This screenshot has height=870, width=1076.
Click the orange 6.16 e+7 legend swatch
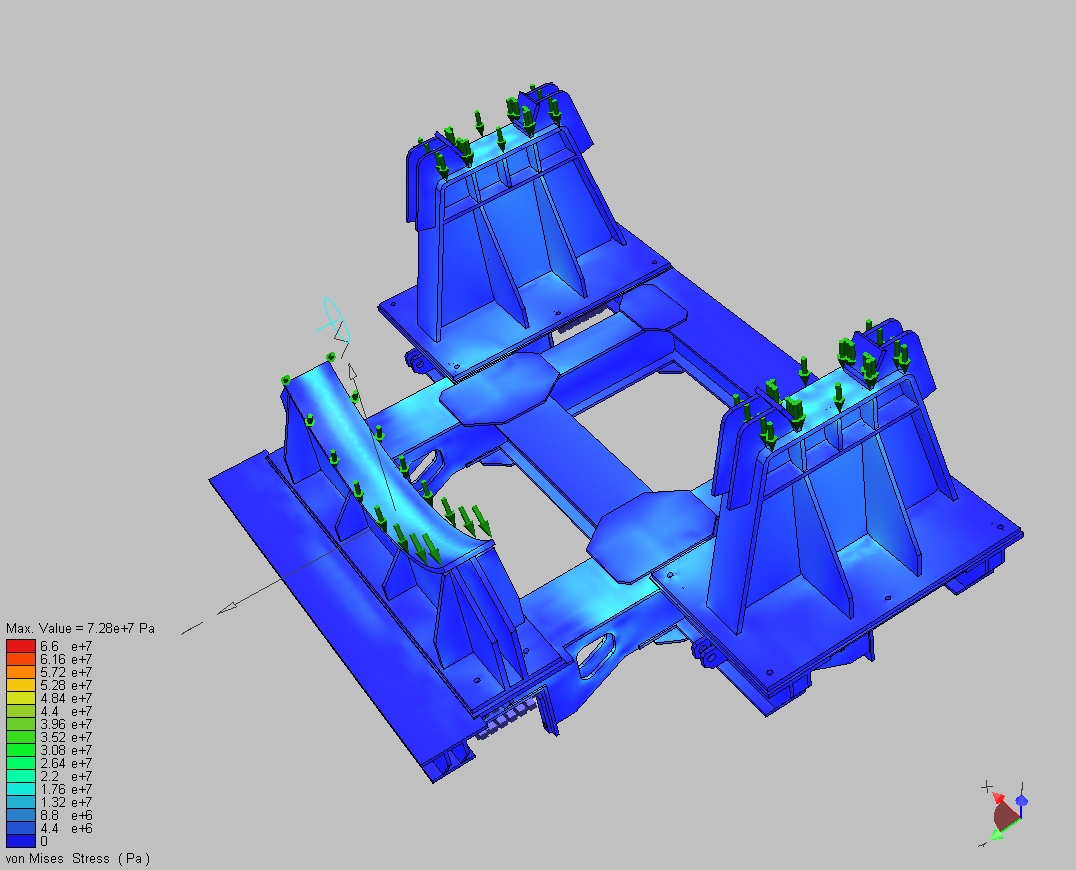[21, 659]
